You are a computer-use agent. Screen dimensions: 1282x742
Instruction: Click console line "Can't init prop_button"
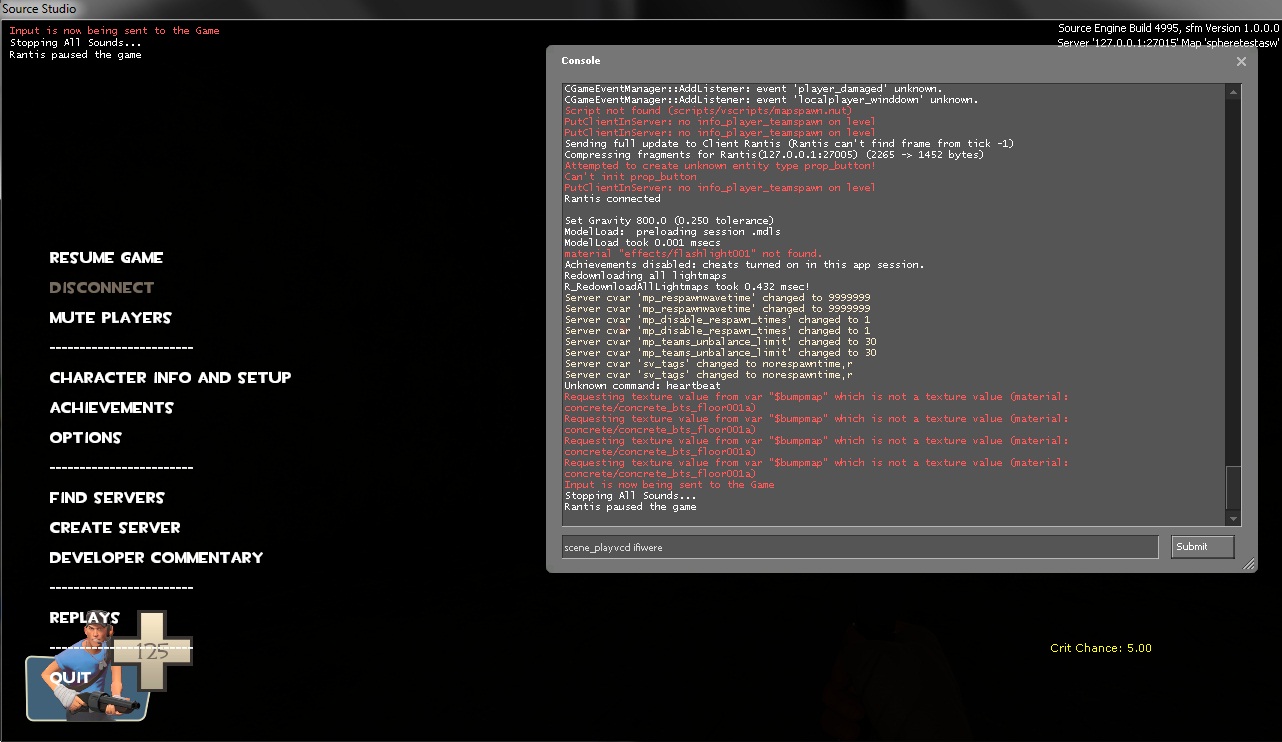(630, 177)
